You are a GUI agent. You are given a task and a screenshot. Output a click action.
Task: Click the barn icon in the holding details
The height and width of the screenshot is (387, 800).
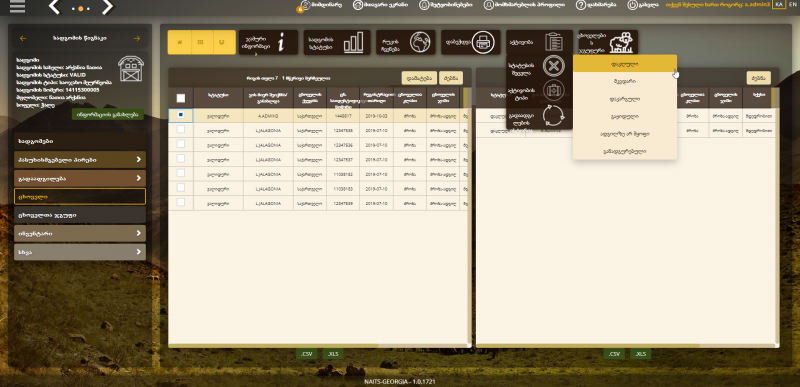pos(131,68)
